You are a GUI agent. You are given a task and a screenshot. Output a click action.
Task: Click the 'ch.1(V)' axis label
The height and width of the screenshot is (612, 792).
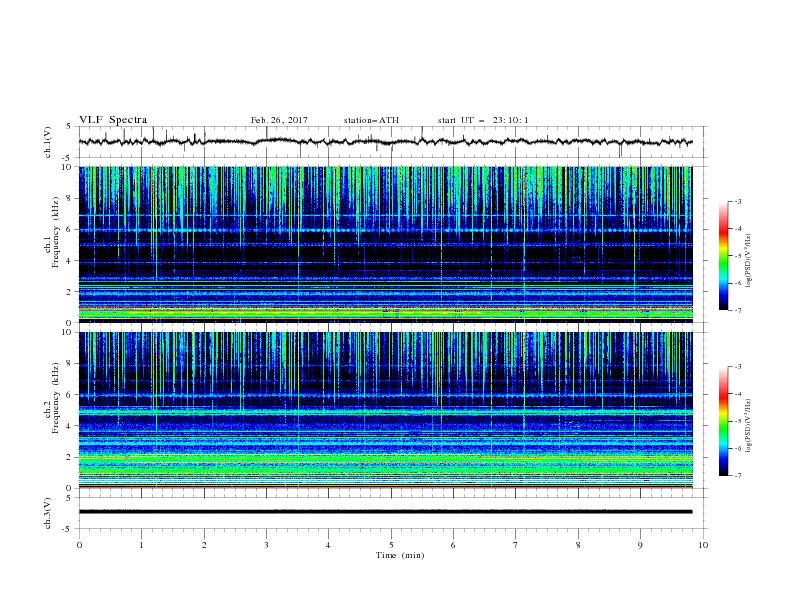tap(48, 142)
